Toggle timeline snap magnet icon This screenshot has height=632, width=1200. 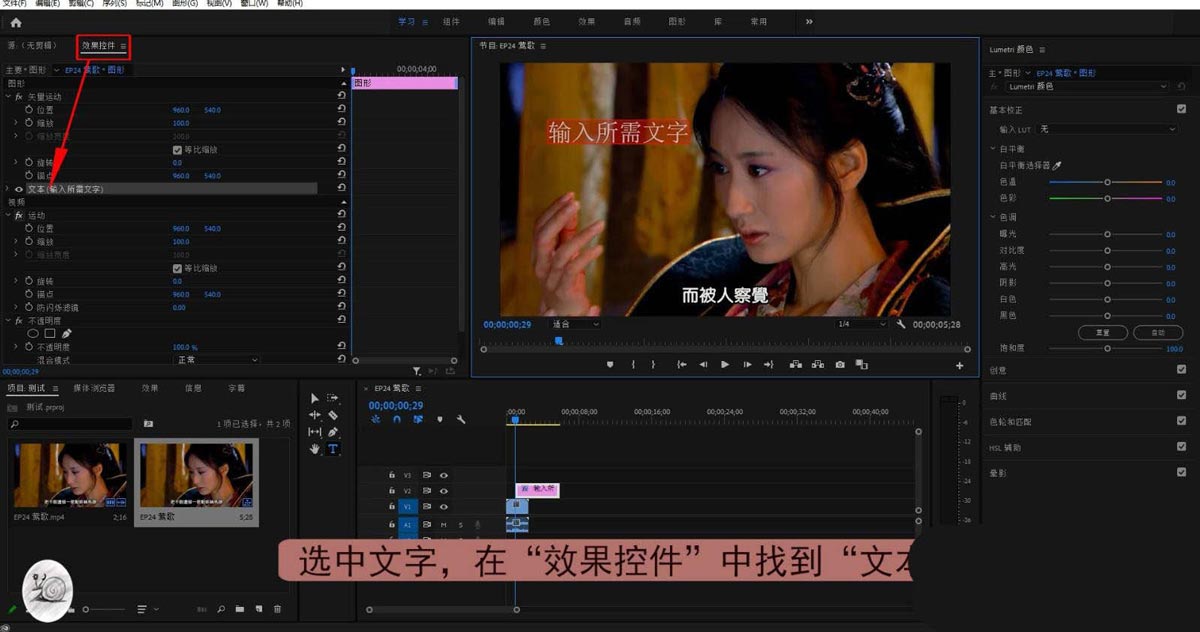coord(397,420)
